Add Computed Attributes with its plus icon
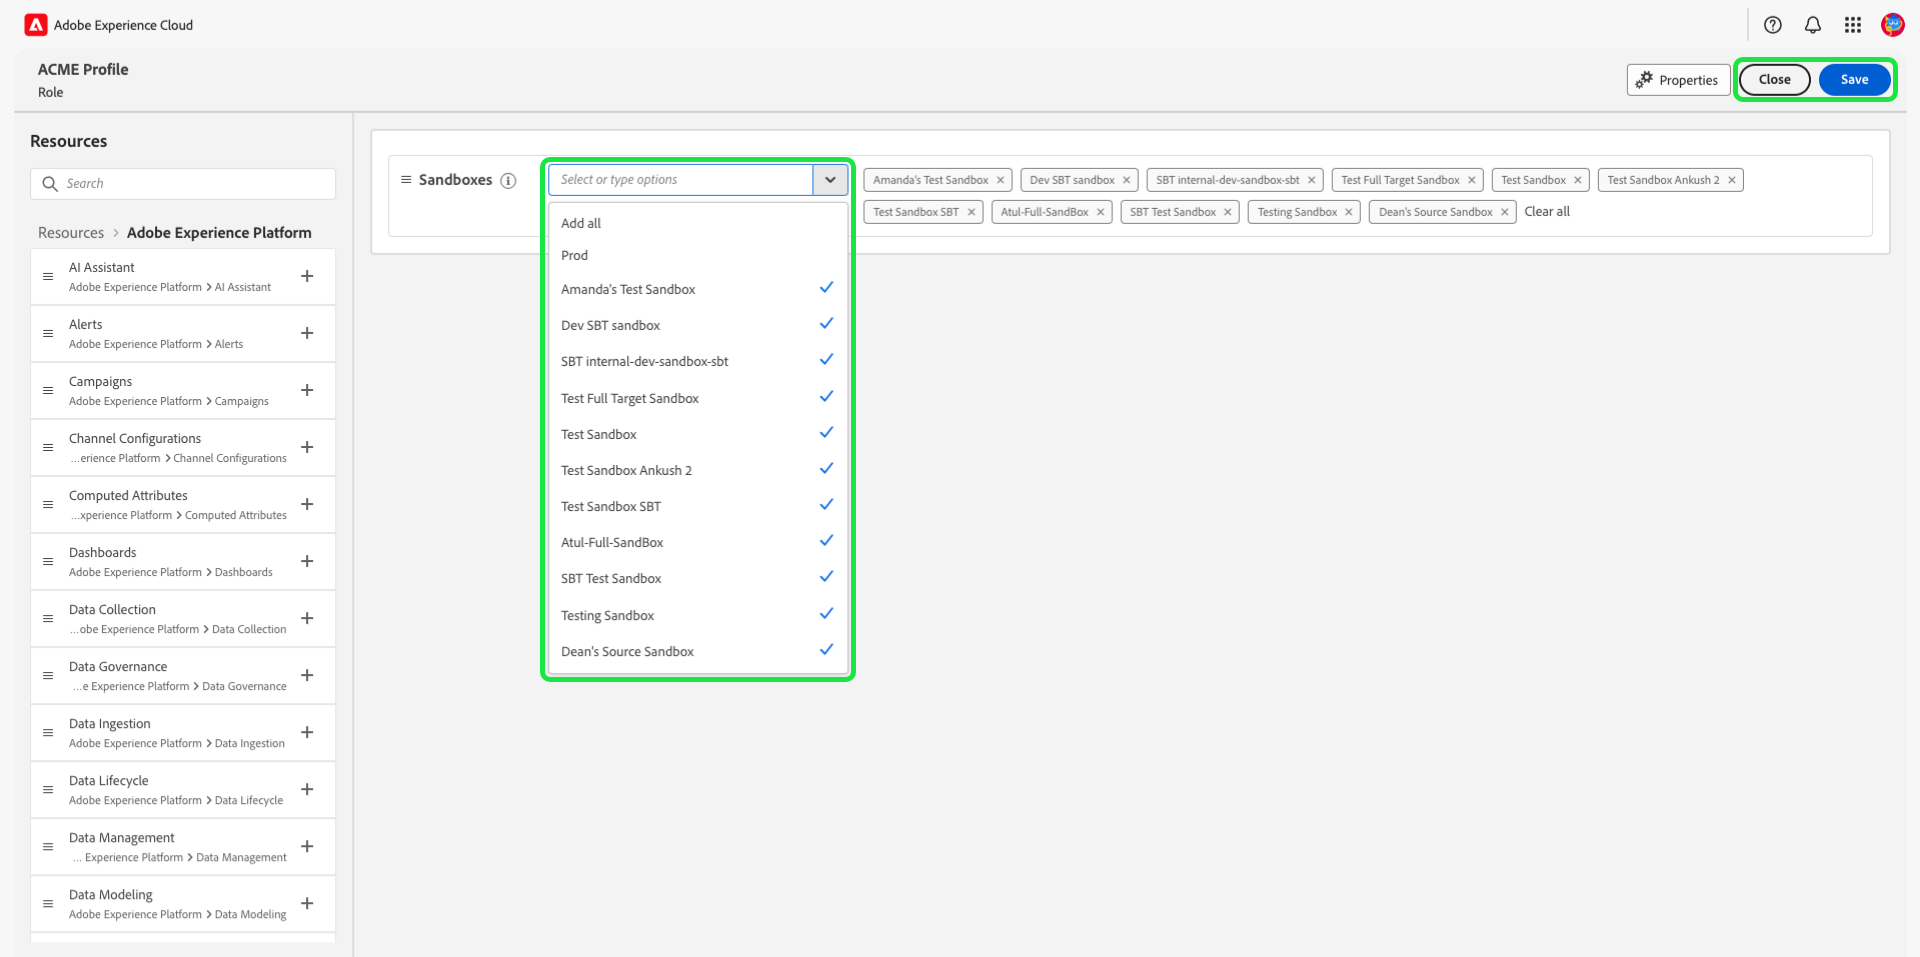Screen dimensions: 1920x957 307,504
